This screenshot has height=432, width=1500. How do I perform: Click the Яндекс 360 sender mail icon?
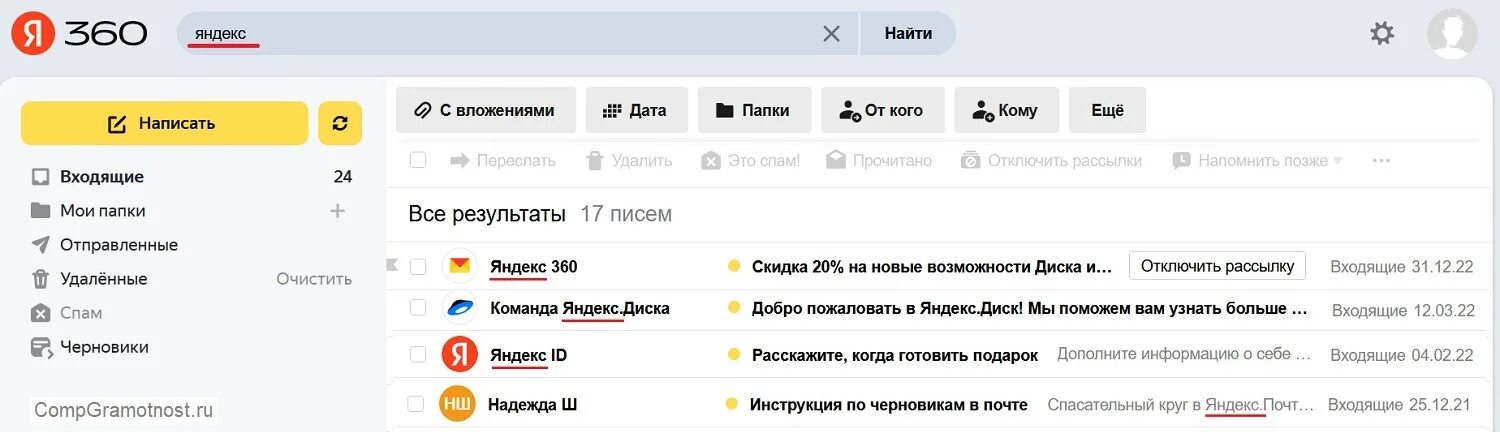tap(460, 266)
